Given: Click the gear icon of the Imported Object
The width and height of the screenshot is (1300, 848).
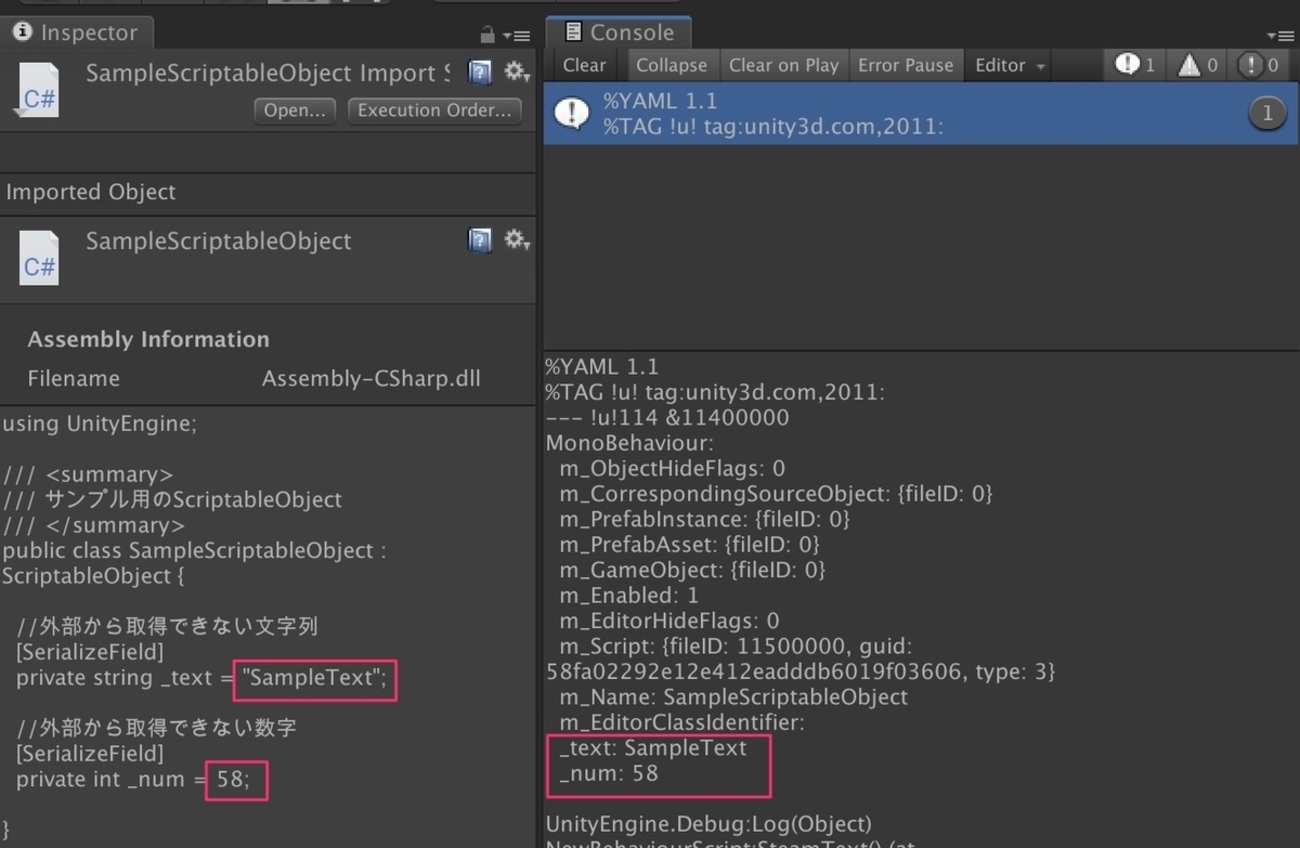Looking at the screenshot, I should coord(515,240).
